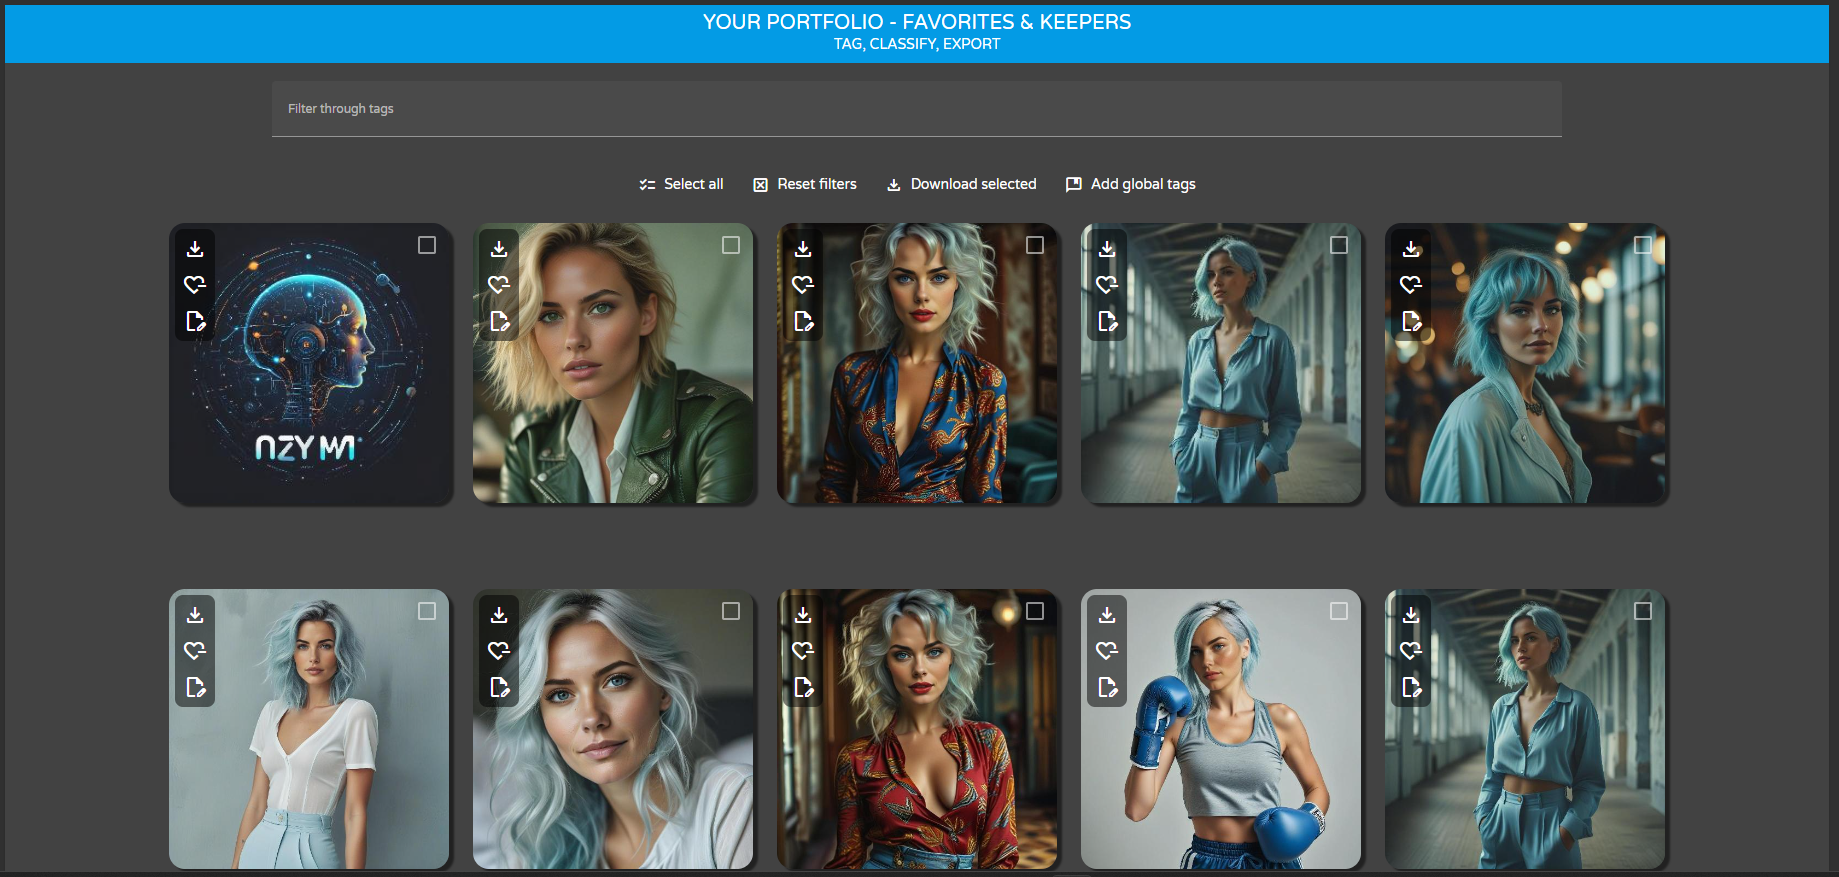Download the bottom-row blue outfit hallway portrait
The width and height of the screenshot is (1839, 877).
pos(1411,615)
